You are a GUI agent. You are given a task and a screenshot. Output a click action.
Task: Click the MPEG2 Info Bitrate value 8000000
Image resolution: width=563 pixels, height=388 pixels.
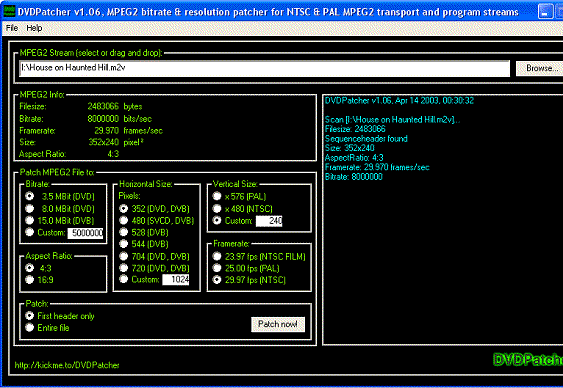[x=103, y=118]
